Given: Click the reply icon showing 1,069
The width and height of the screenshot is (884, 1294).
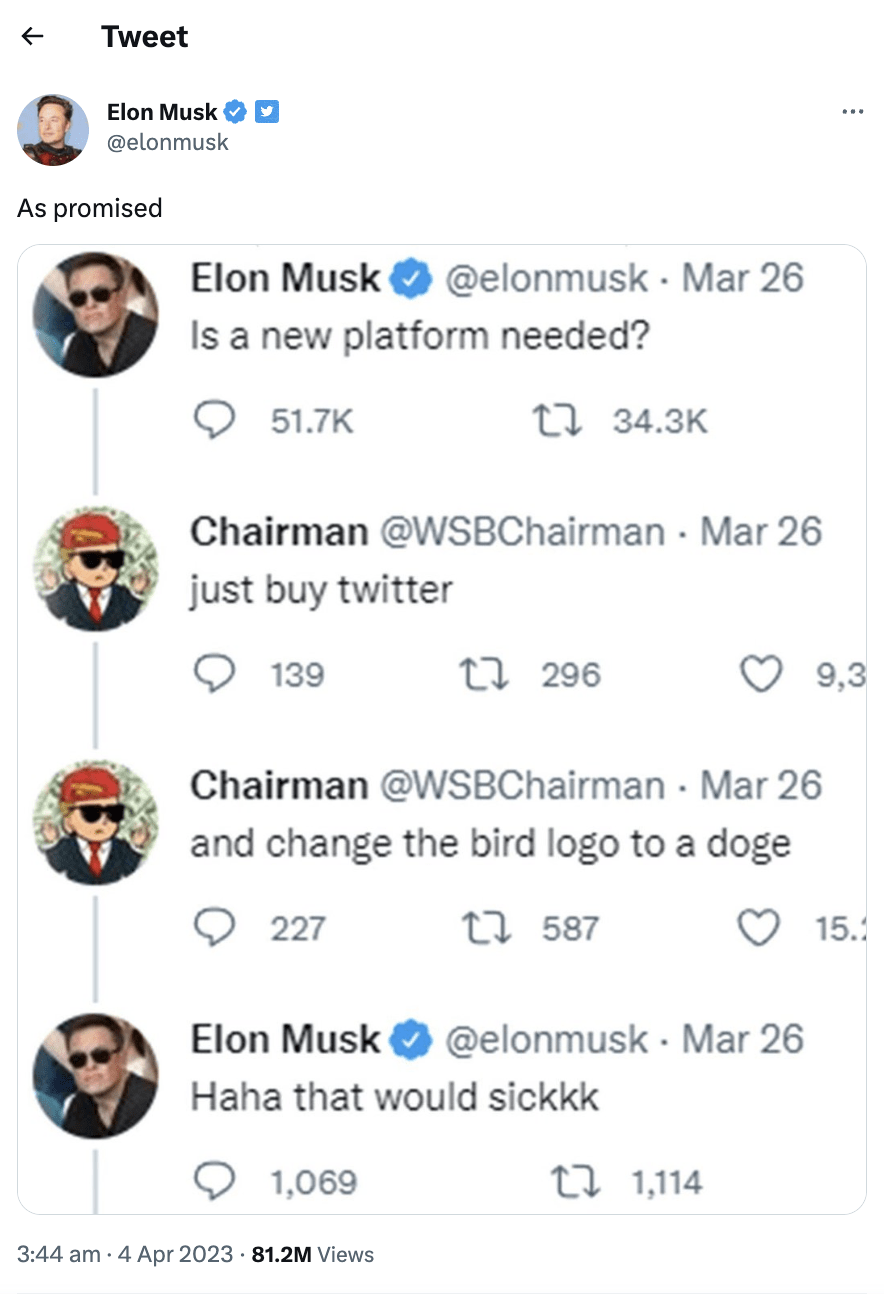Looking at the screenshot, I should point(215,1181).
